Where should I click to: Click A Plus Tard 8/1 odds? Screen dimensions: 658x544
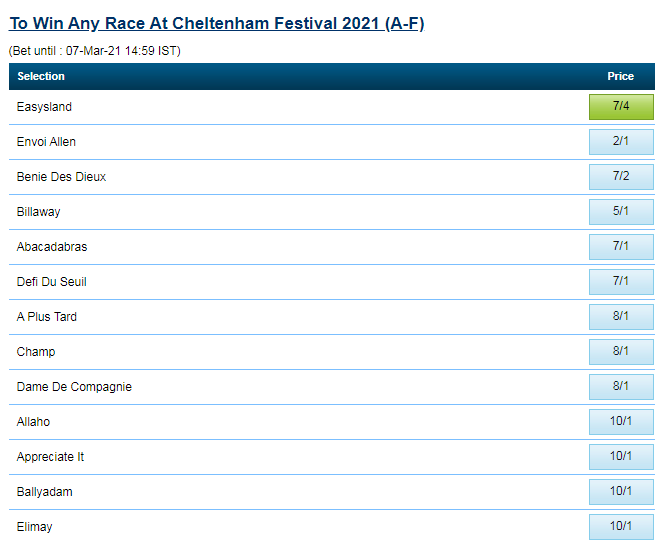[621, 317]
